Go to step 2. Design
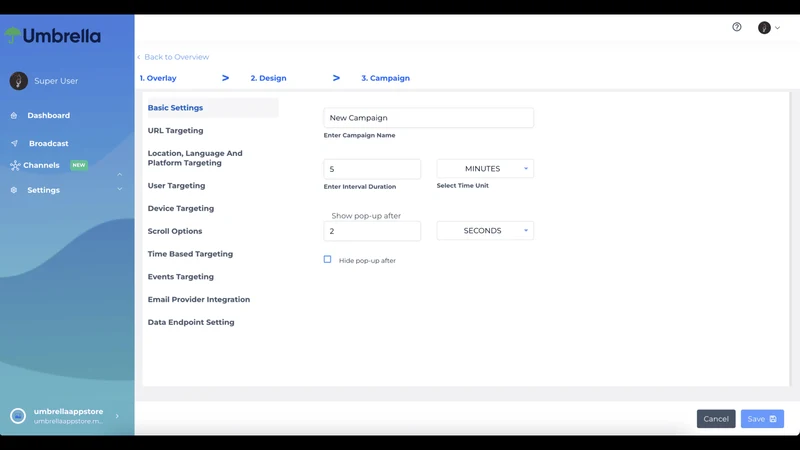800x450 pixels. [x=268, y=78]
